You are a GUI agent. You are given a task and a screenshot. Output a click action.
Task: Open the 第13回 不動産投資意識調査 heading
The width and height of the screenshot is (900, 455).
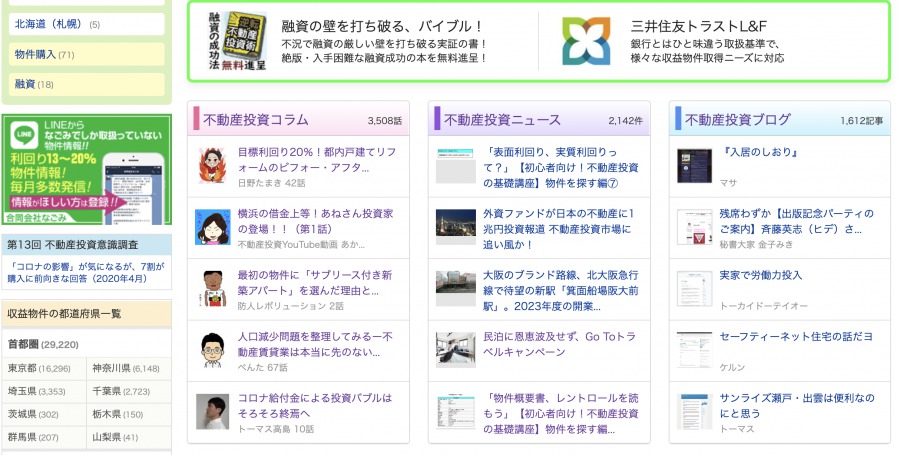pos(72,244)
